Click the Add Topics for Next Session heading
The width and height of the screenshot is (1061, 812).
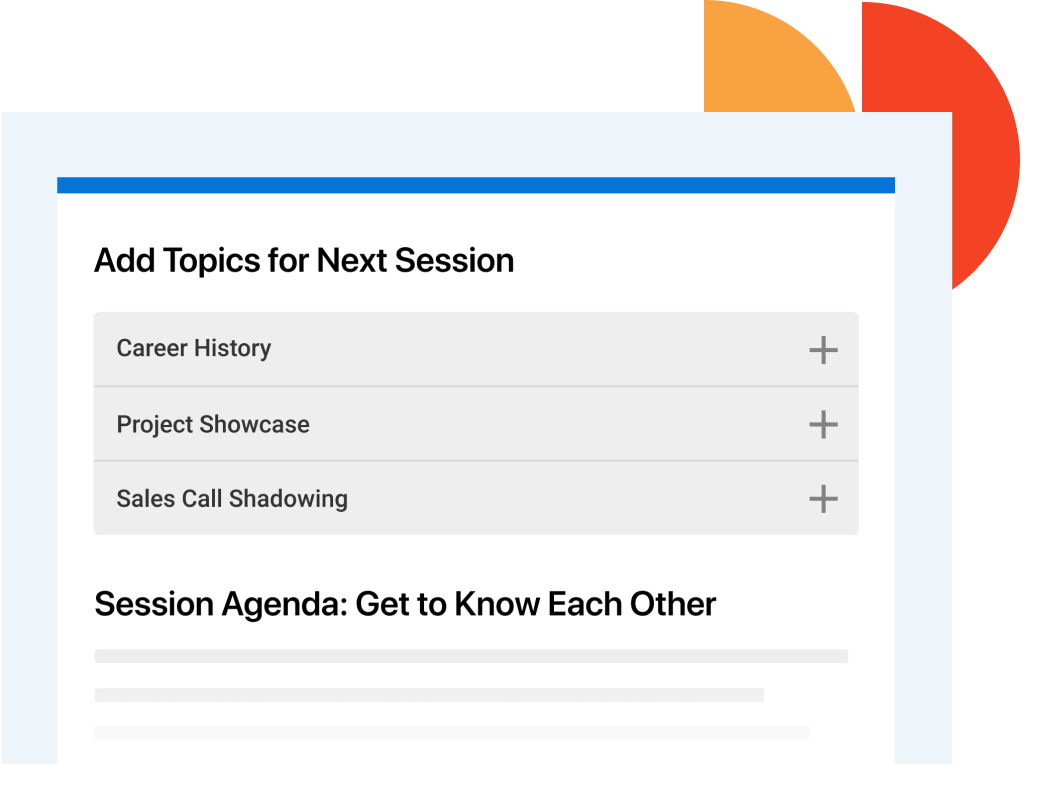304,261
